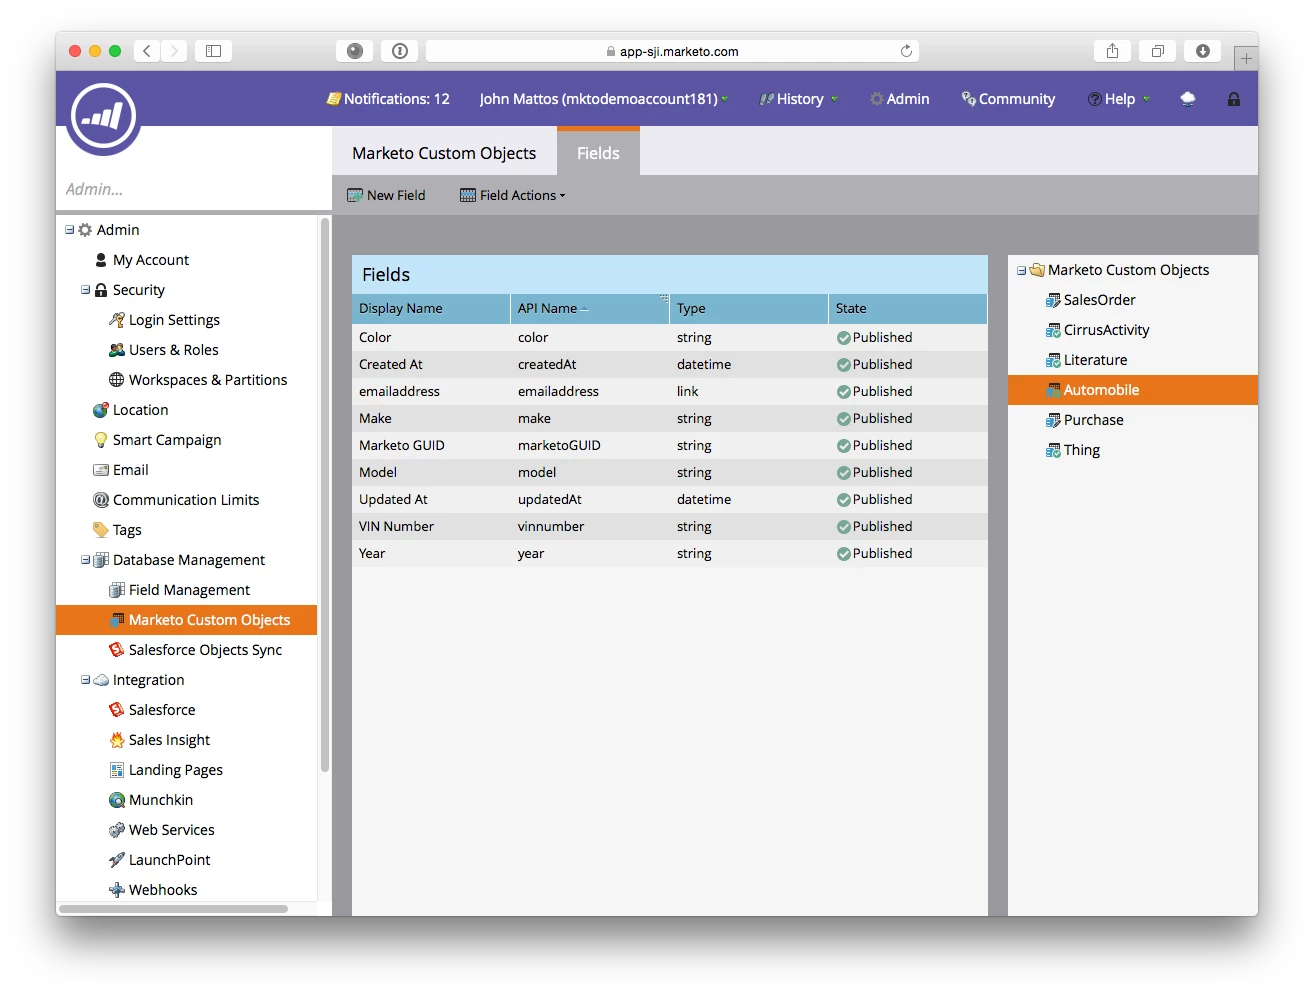The width and height of the screenshot is (1314, 996).
Task: Click the Munchkin icon
Action: pos(117,800)
